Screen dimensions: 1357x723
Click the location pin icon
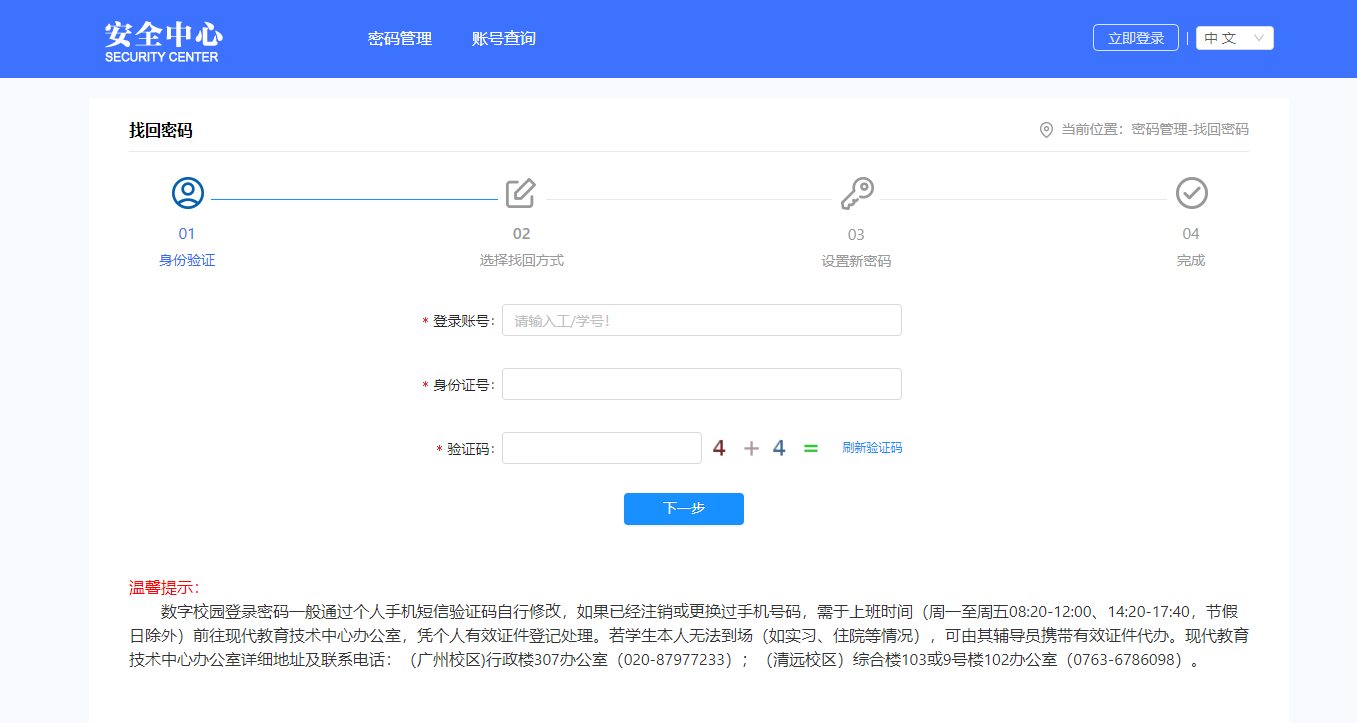1046,130
